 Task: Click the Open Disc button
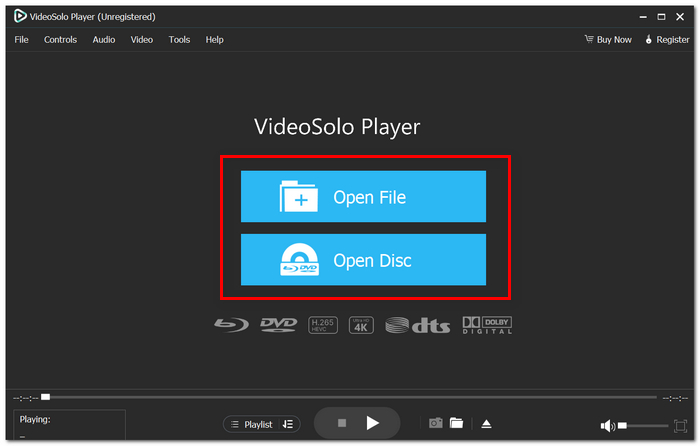tap(363, 260)
